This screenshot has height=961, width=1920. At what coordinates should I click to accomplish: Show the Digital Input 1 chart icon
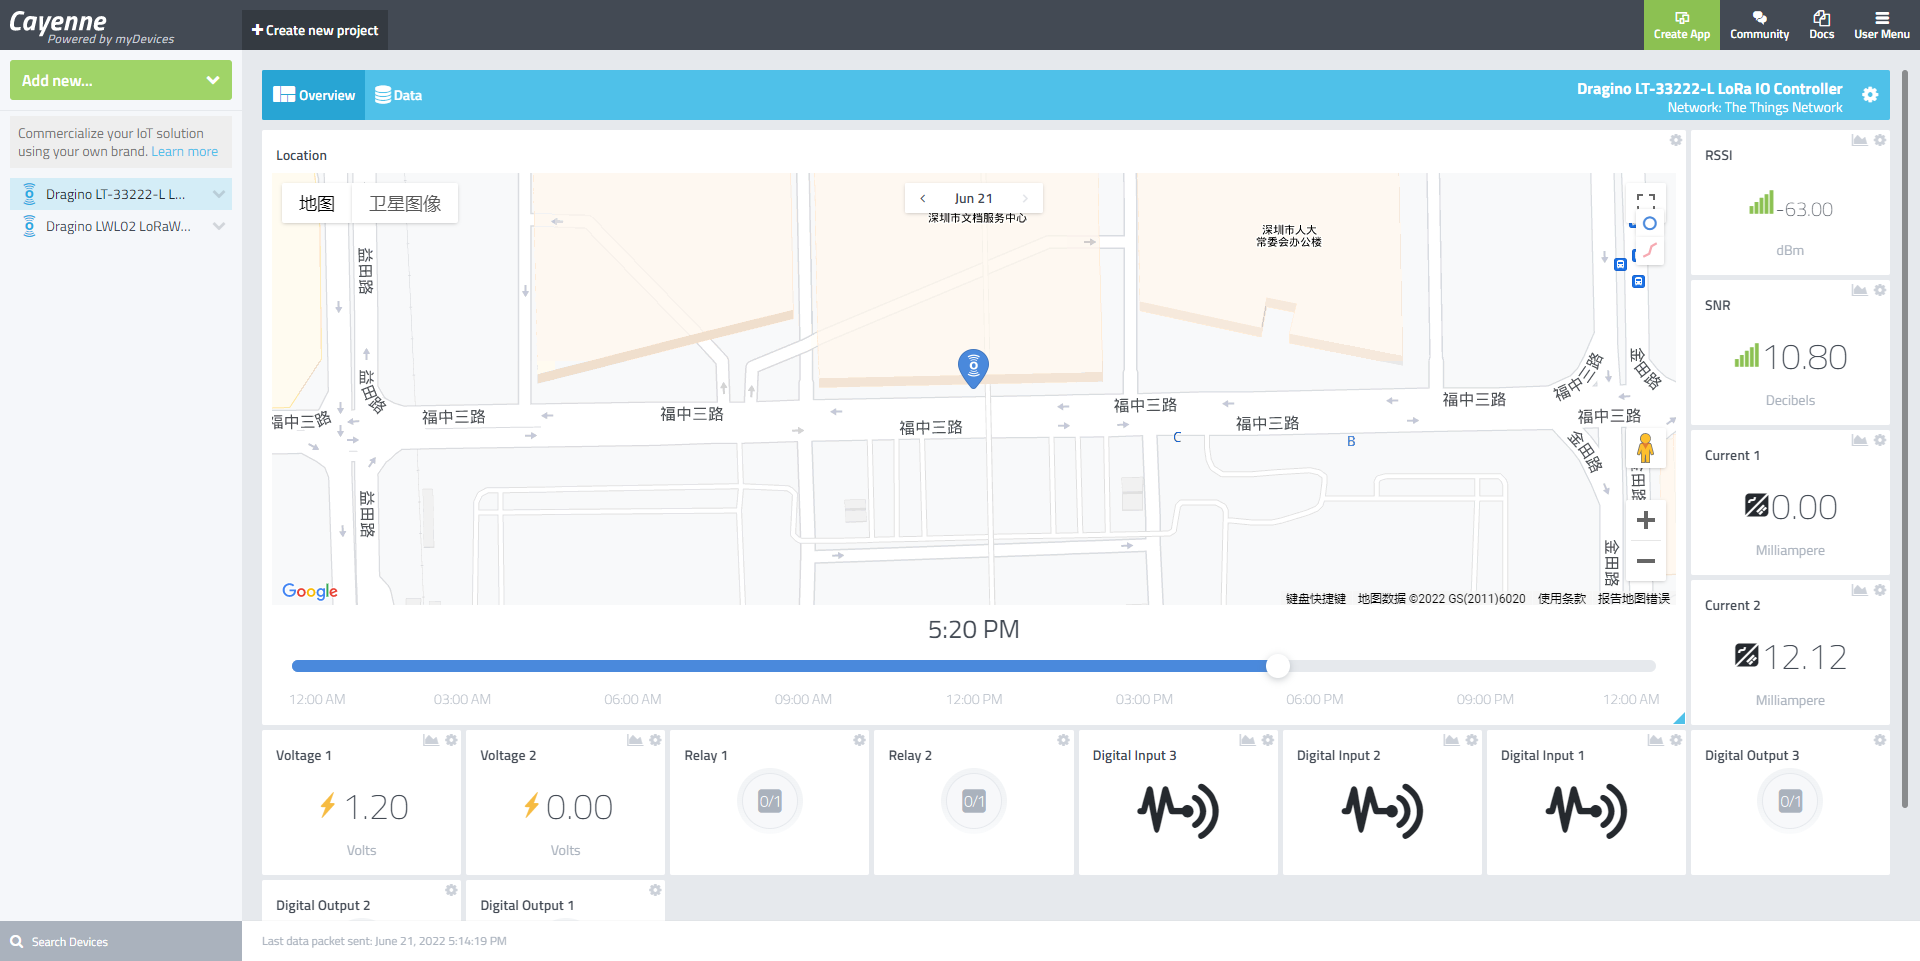(x=1655, y=740)
